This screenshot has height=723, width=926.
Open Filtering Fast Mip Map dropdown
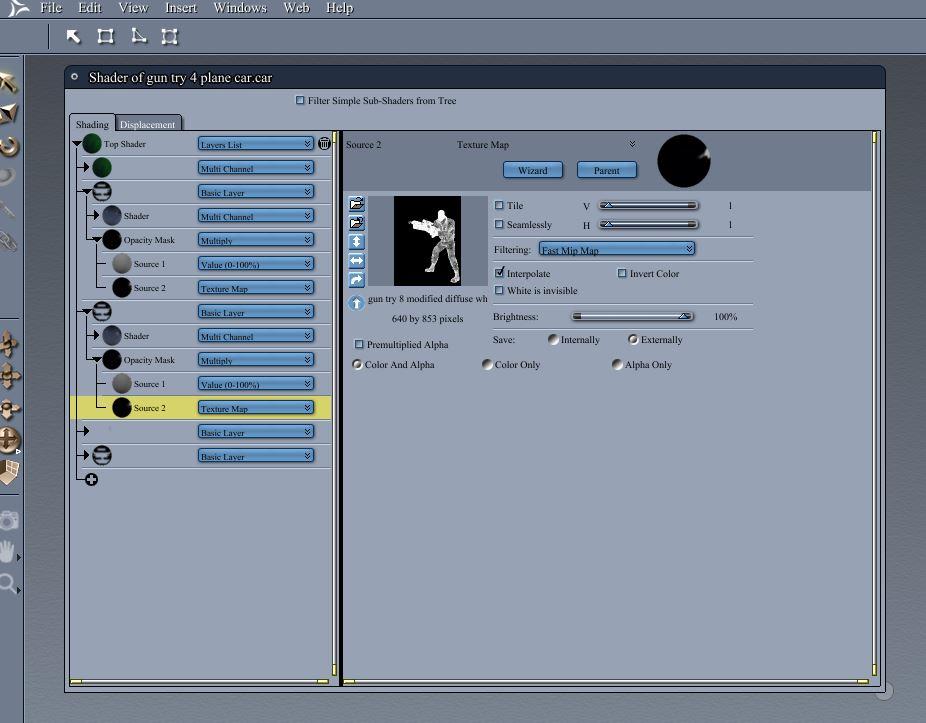[x=617, y=249]
